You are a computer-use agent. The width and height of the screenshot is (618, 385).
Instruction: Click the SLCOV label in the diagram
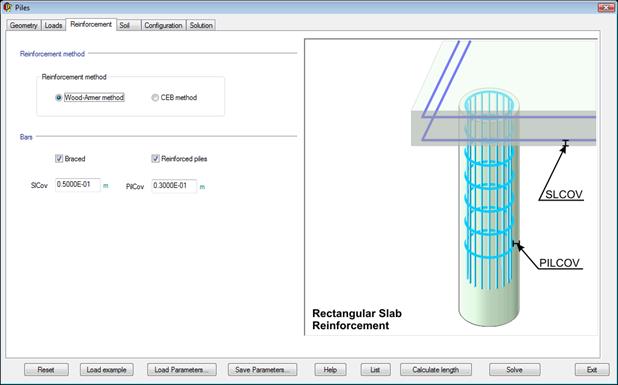pyautogui.click(x=564, y=194)
